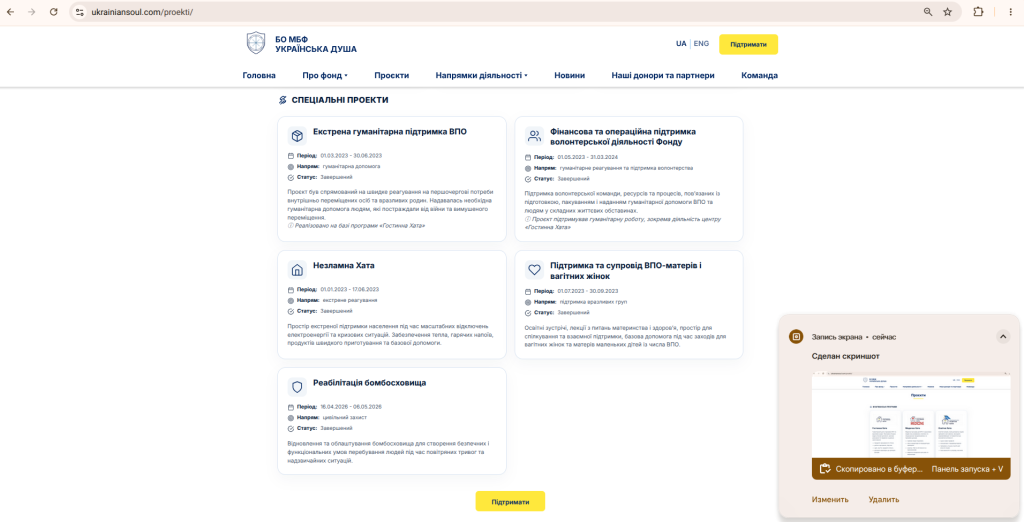The image size is (1024, 522).
Task: Select the UA language option
Action: [681, 44]
